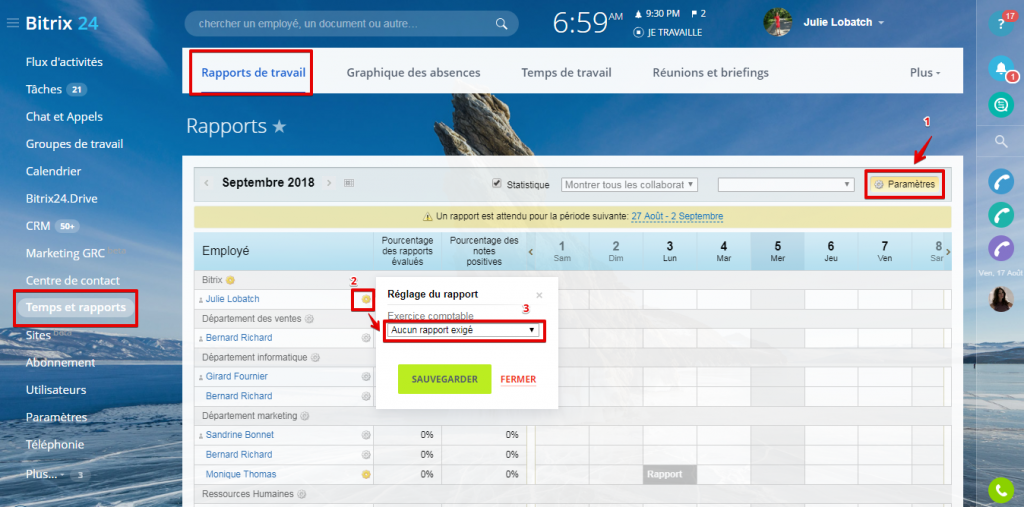Click the SAUVEGARDER button

444,379
